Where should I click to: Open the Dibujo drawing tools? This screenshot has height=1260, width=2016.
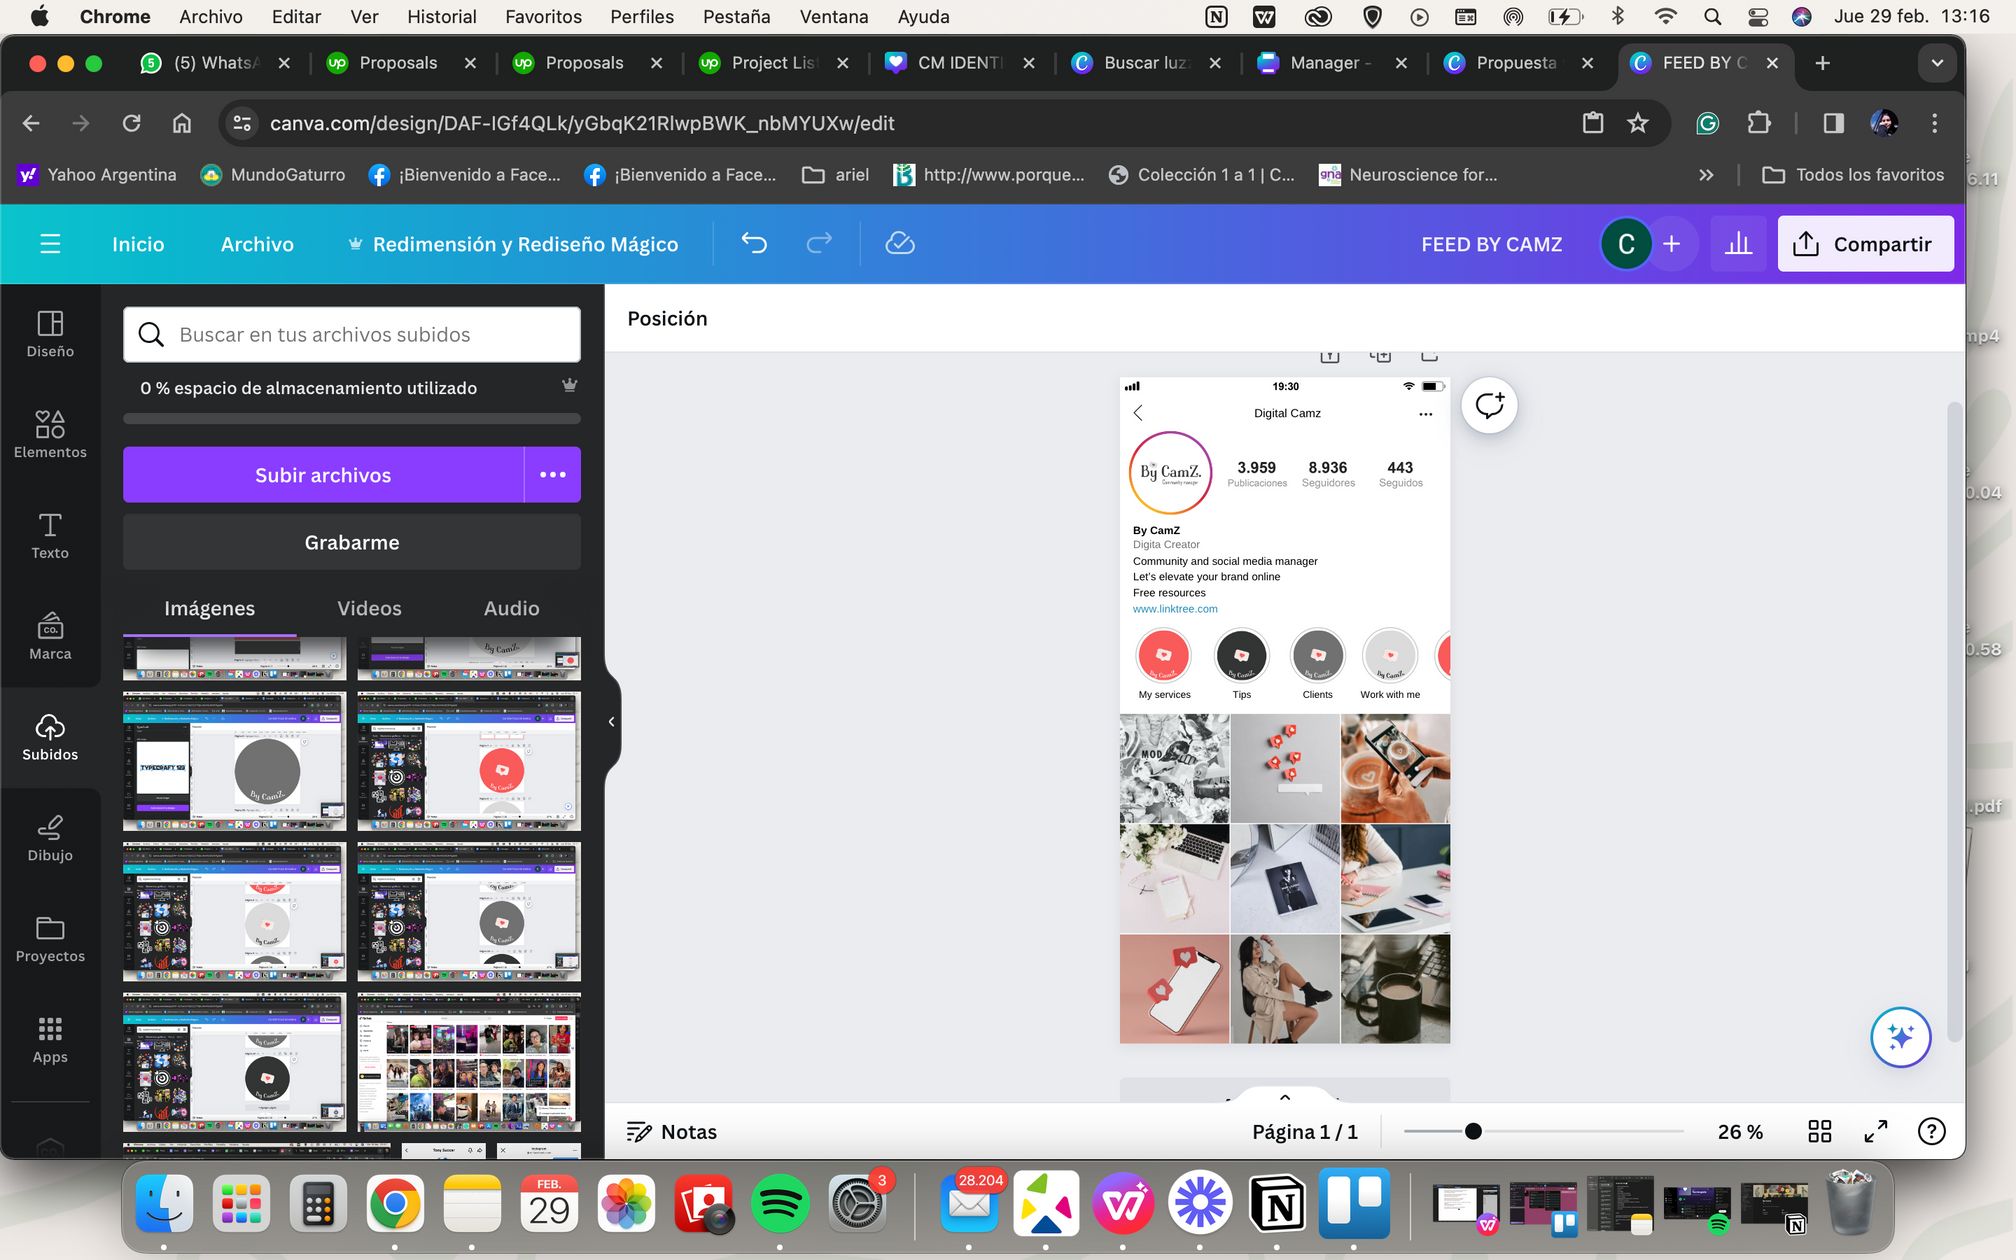(x=50, y=838)
